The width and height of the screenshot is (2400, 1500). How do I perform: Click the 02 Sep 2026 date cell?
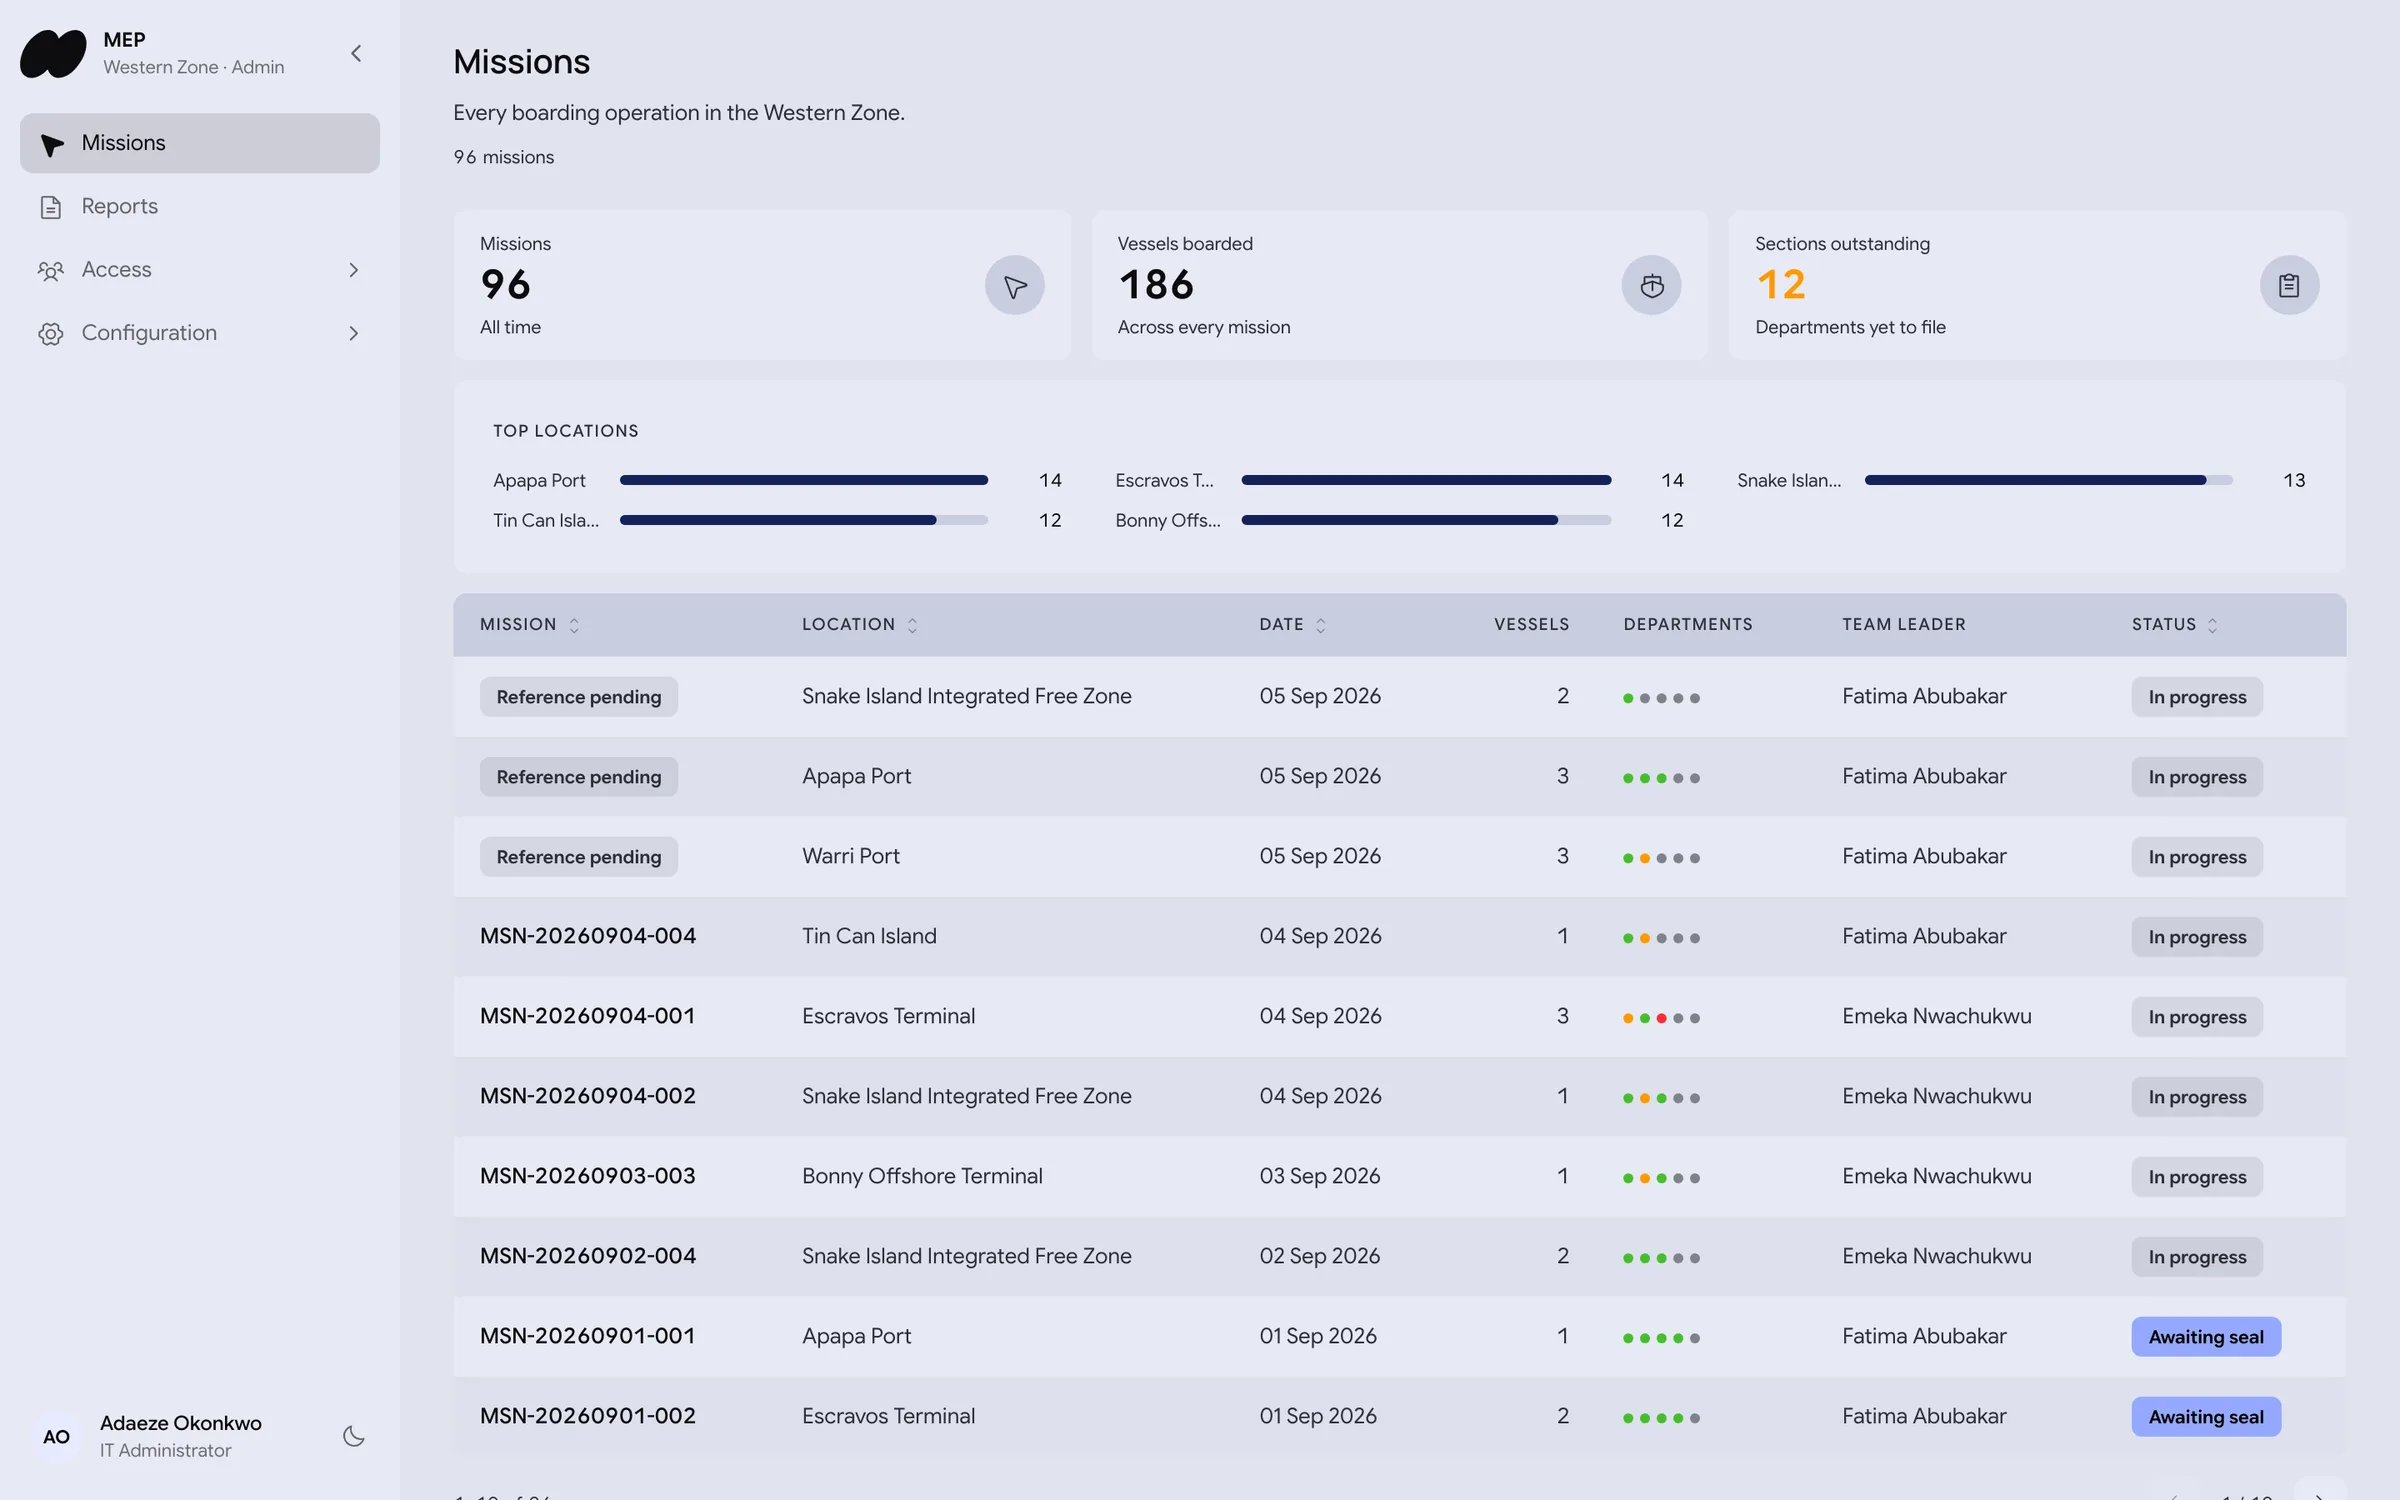tap(1320, 1256)
